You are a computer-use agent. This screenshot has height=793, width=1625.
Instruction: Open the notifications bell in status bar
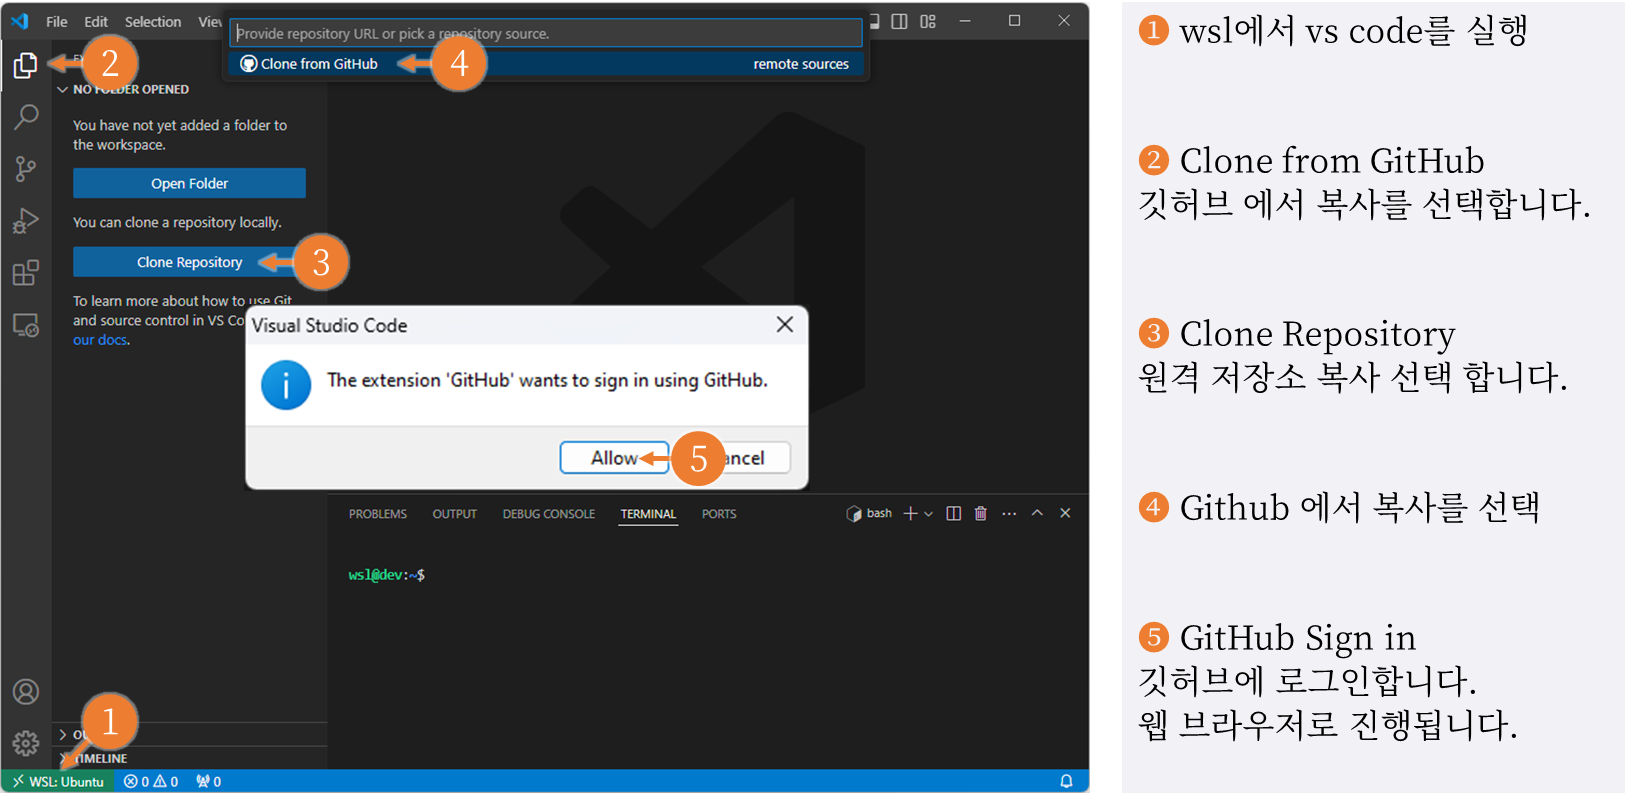pos(1066,782)
